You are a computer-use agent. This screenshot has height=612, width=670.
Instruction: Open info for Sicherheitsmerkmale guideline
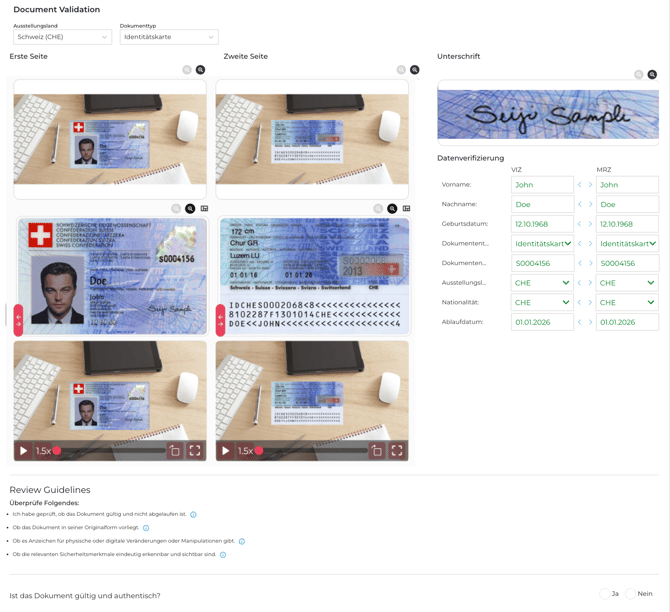click(223, 555)
